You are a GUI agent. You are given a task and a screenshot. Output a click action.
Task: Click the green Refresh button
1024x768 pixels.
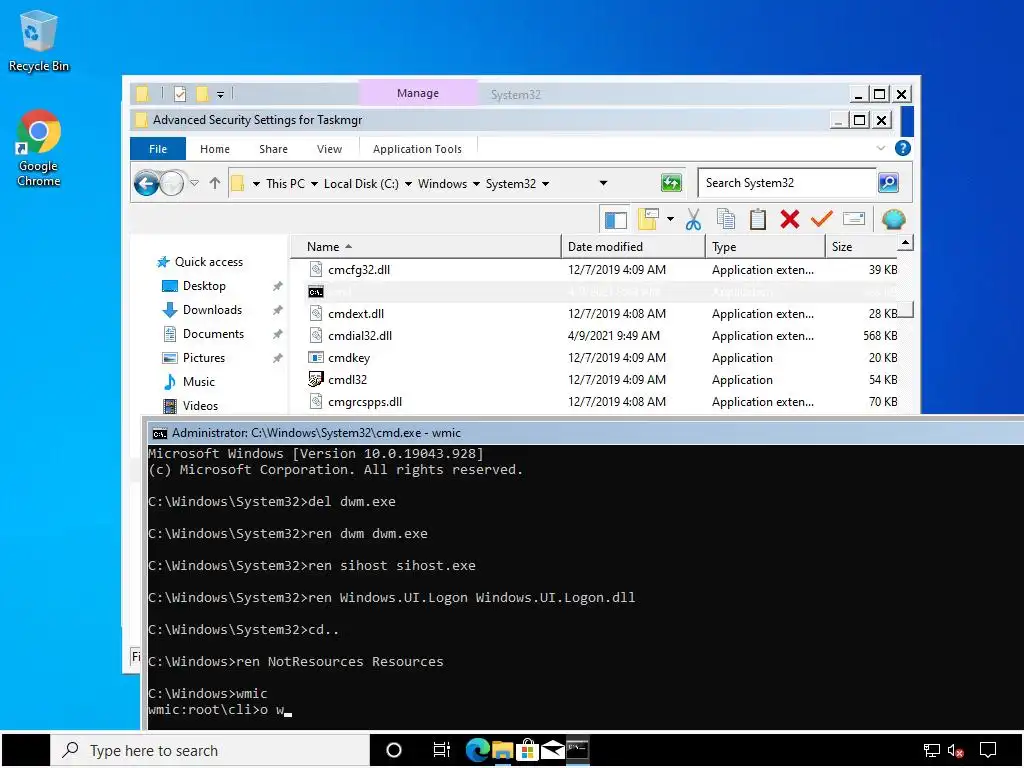click(x=671, y=183)
